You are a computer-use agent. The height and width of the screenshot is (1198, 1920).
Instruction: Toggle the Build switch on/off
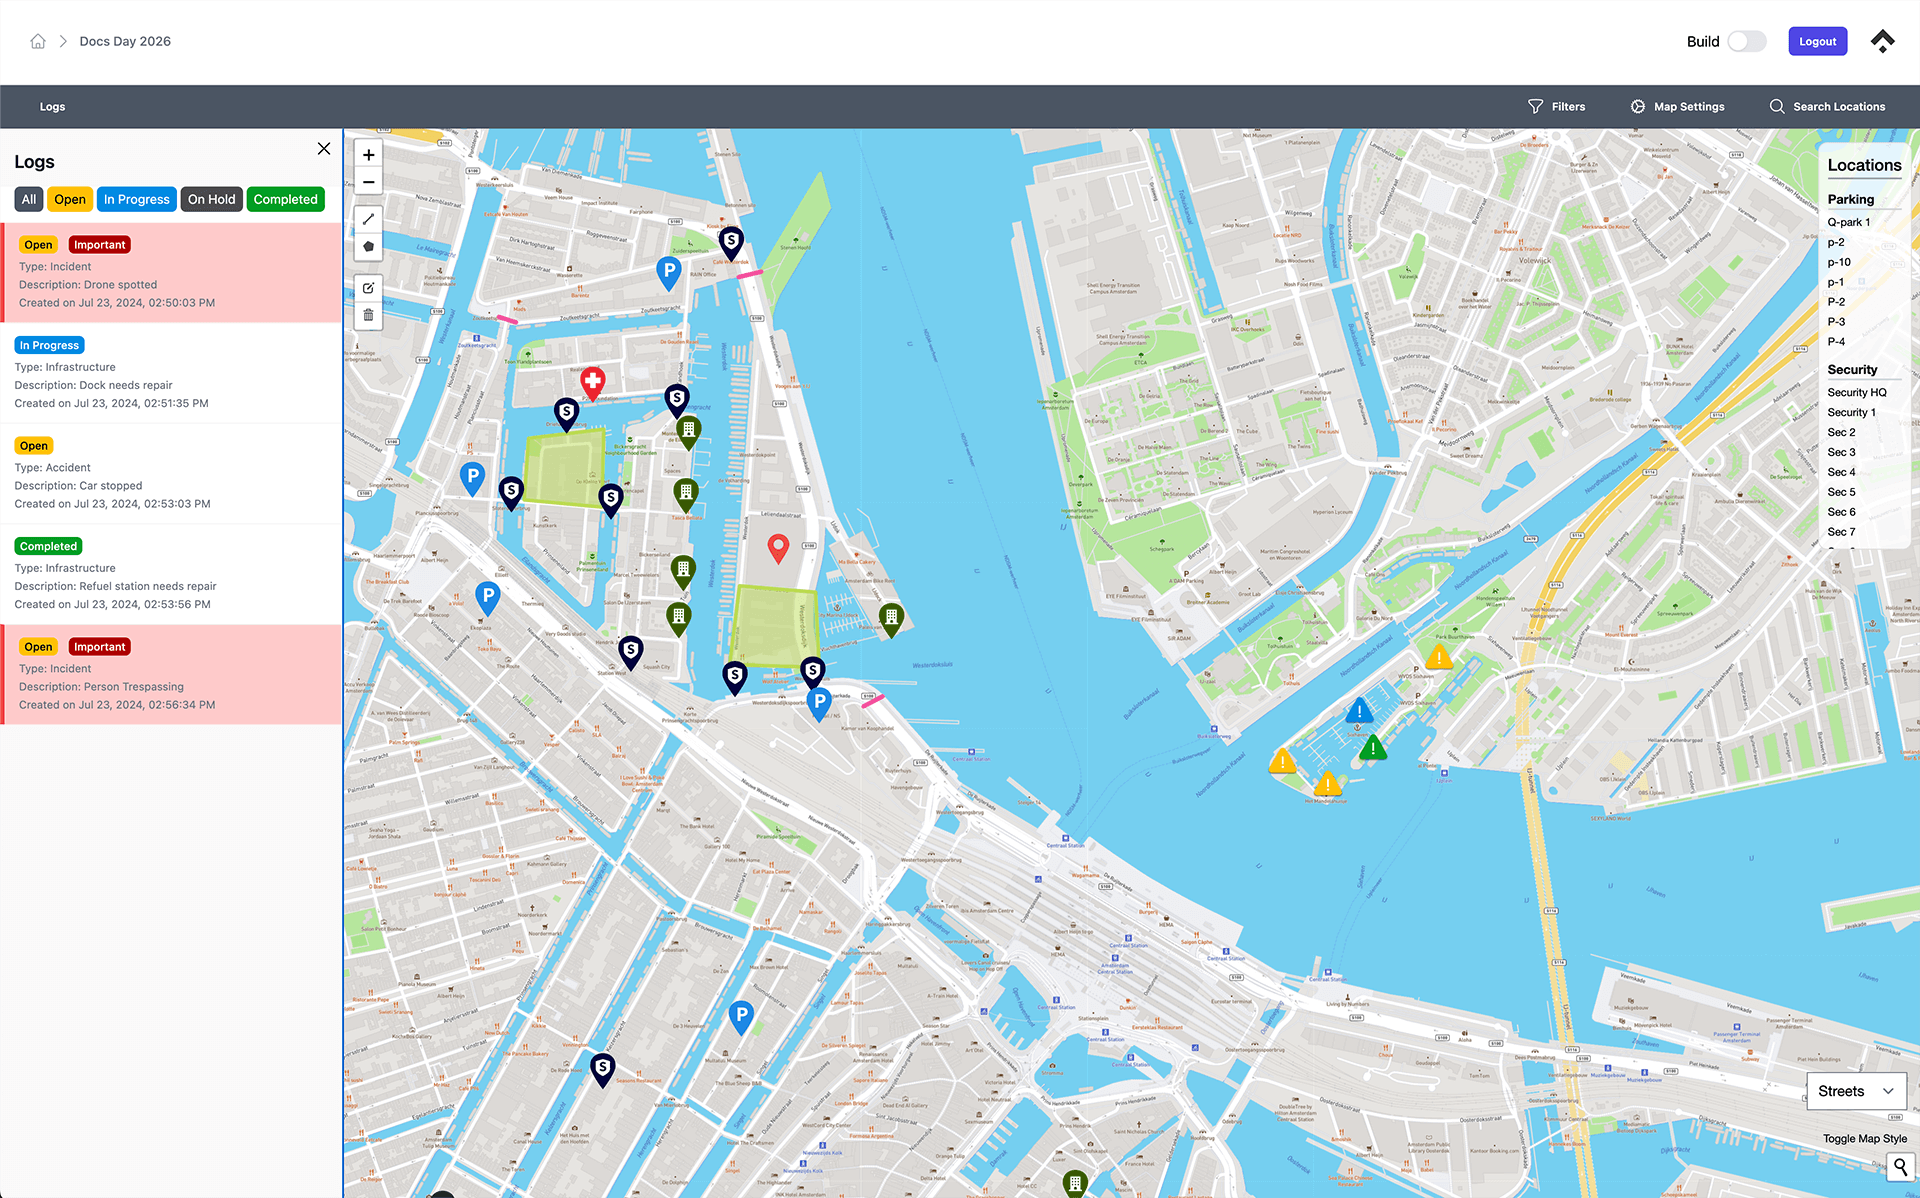tap(1747, 40)
